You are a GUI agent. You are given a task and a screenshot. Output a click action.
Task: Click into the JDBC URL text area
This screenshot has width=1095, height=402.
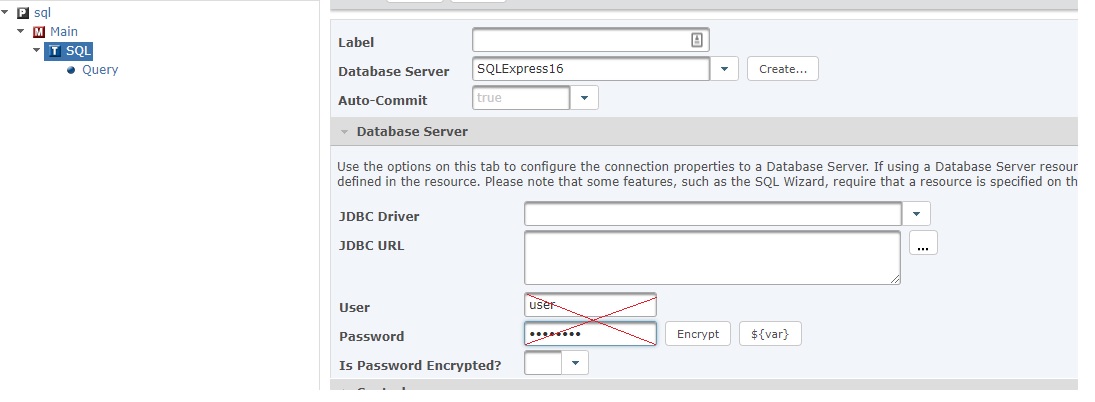[x=711, y=258]
